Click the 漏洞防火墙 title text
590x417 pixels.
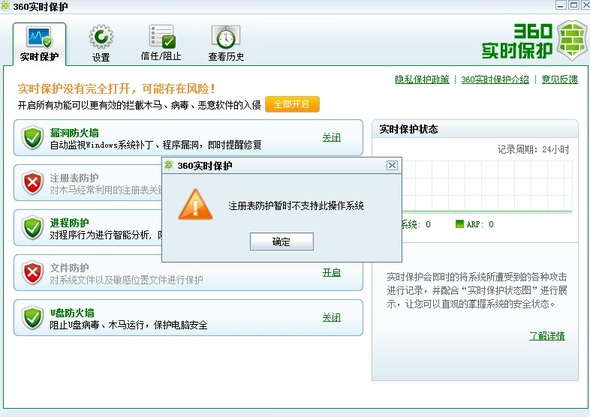pyautogui.click(x=74, y=132)
